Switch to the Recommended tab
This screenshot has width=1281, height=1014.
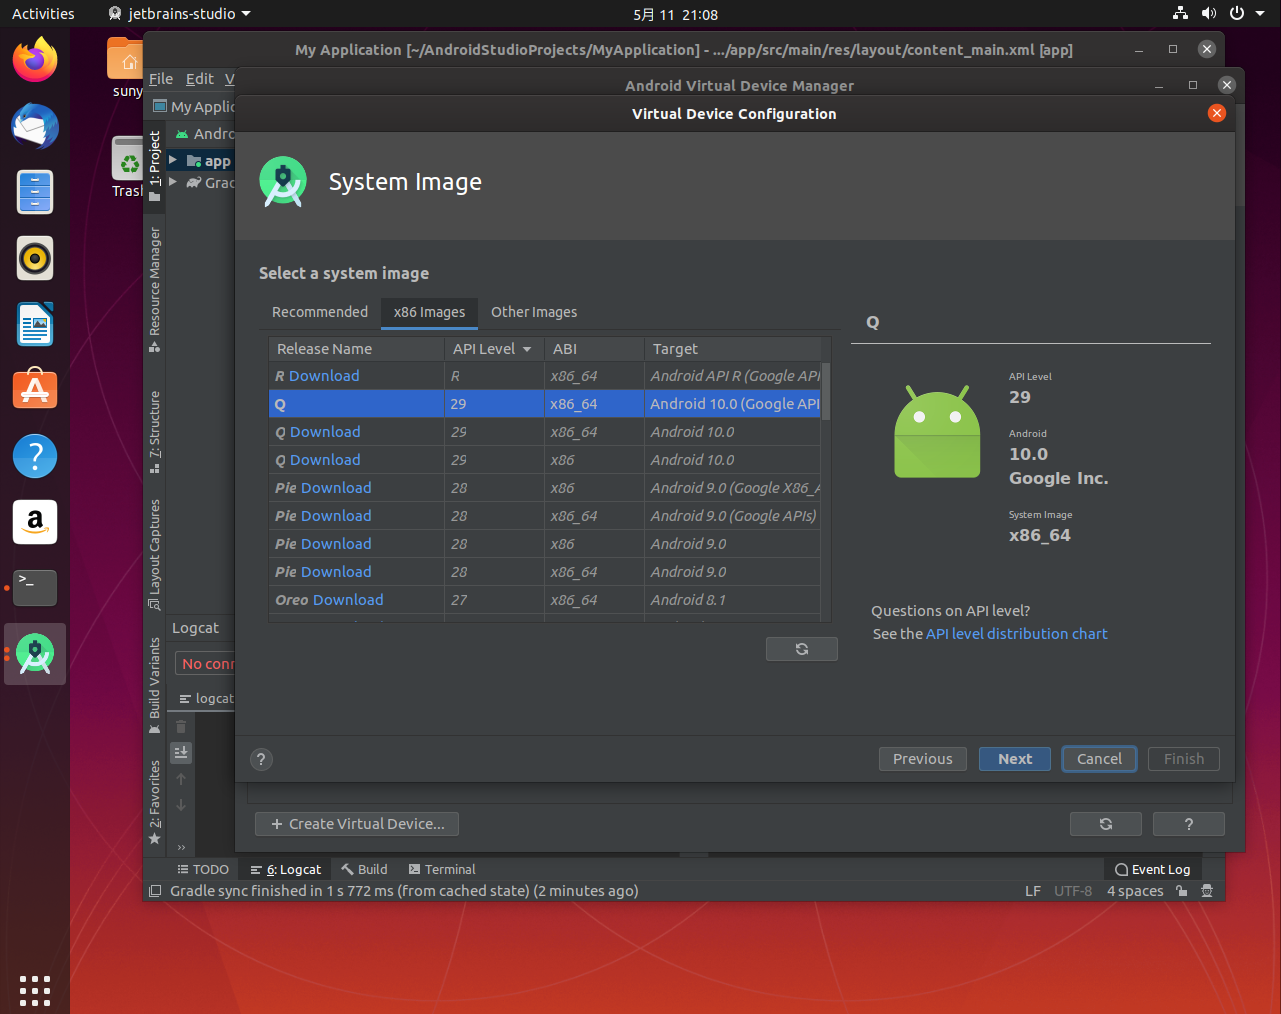point(320,312)
